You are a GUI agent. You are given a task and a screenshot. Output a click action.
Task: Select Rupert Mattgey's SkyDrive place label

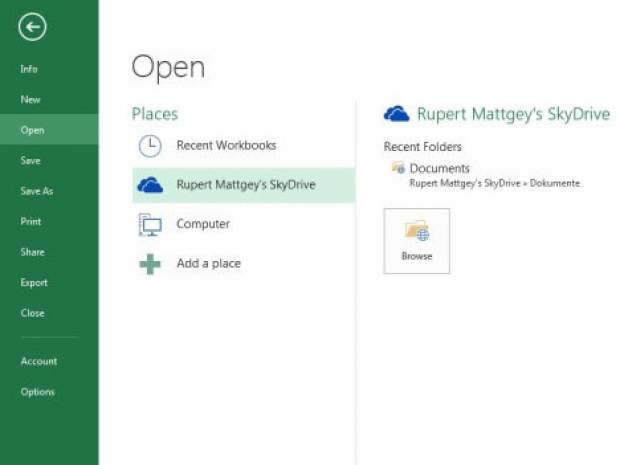tap(246, 185)
